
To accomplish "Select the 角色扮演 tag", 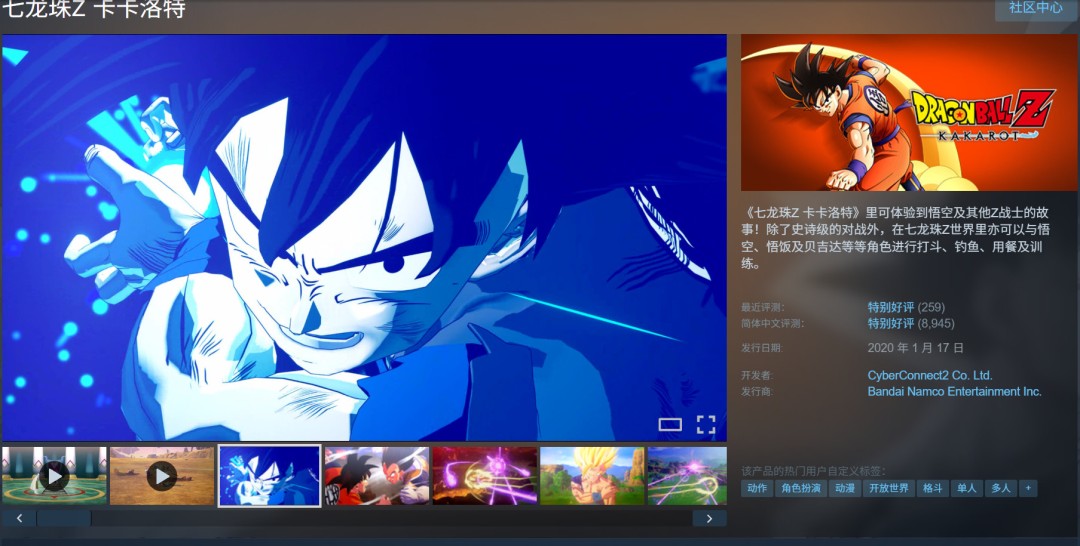I will [x=801, y=488].
